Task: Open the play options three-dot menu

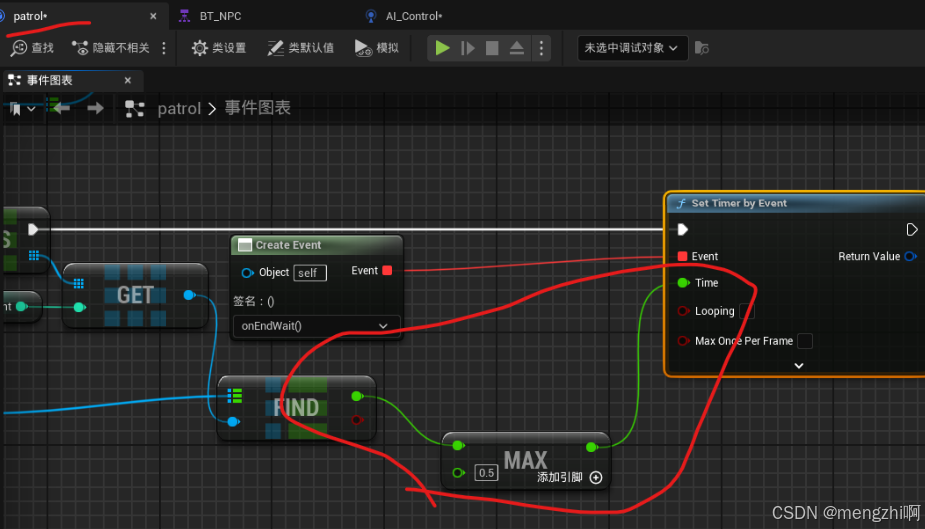Action: 541,48
